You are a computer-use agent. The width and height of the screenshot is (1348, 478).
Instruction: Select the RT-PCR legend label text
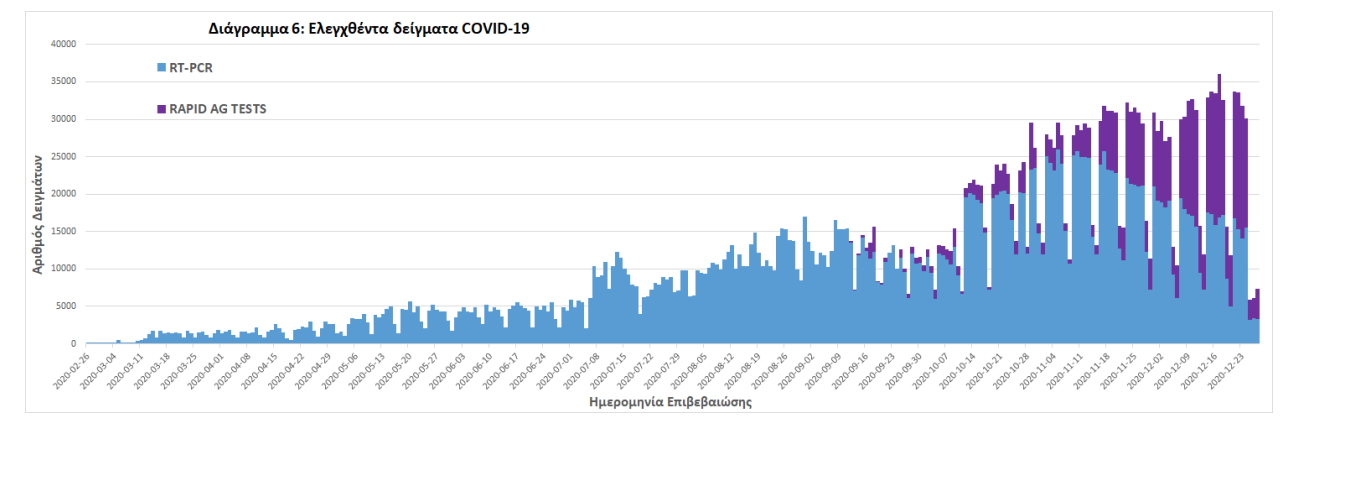coord(191,68)
